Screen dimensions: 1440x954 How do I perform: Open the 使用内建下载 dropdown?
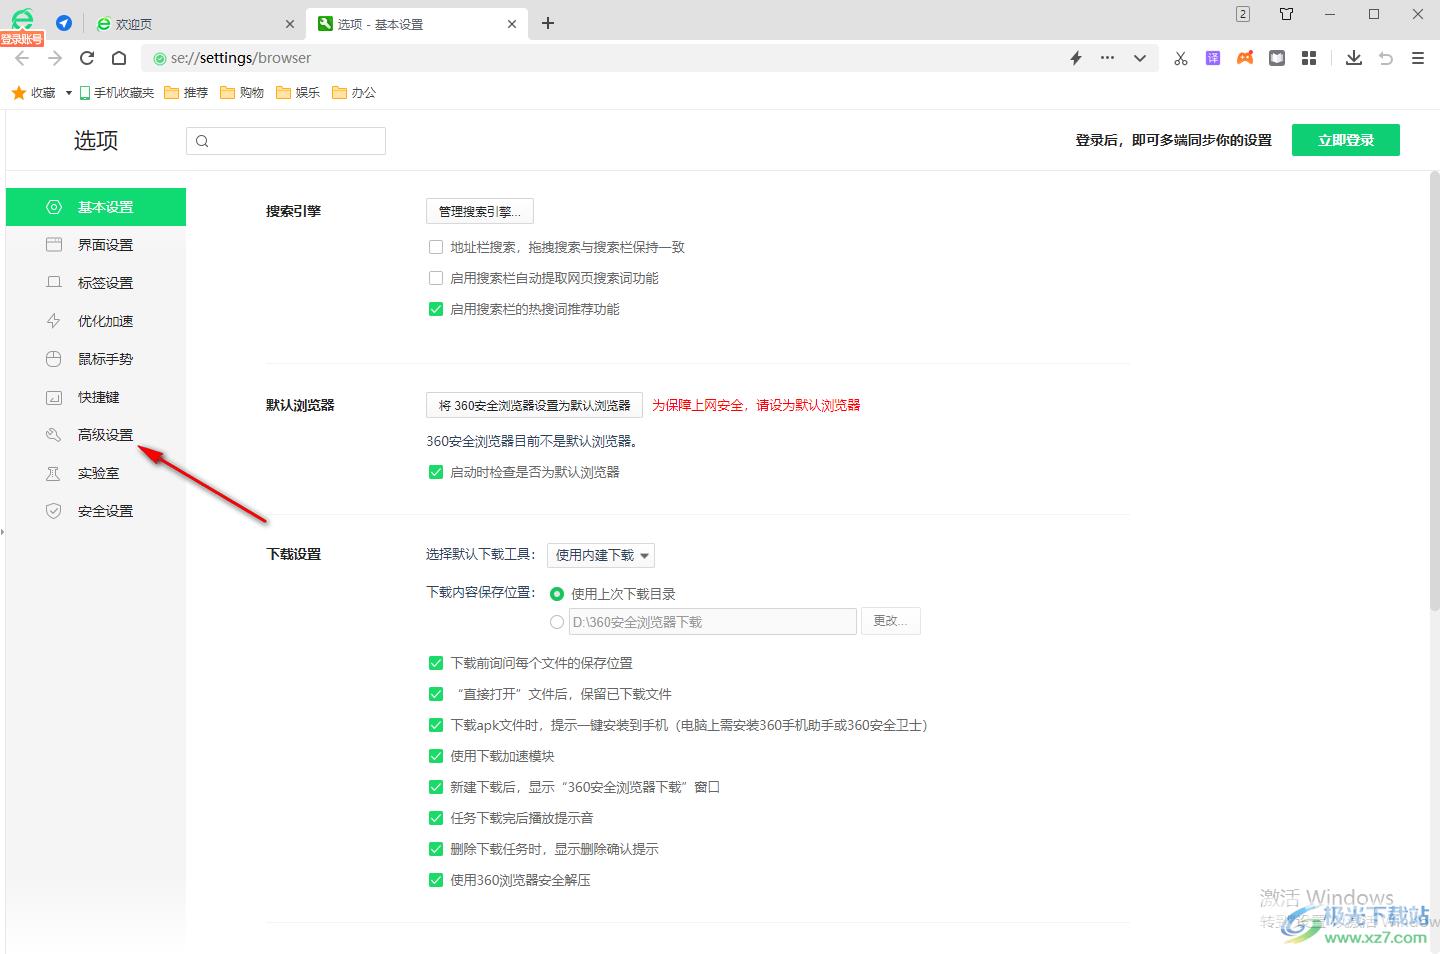[x=601, y=555]
